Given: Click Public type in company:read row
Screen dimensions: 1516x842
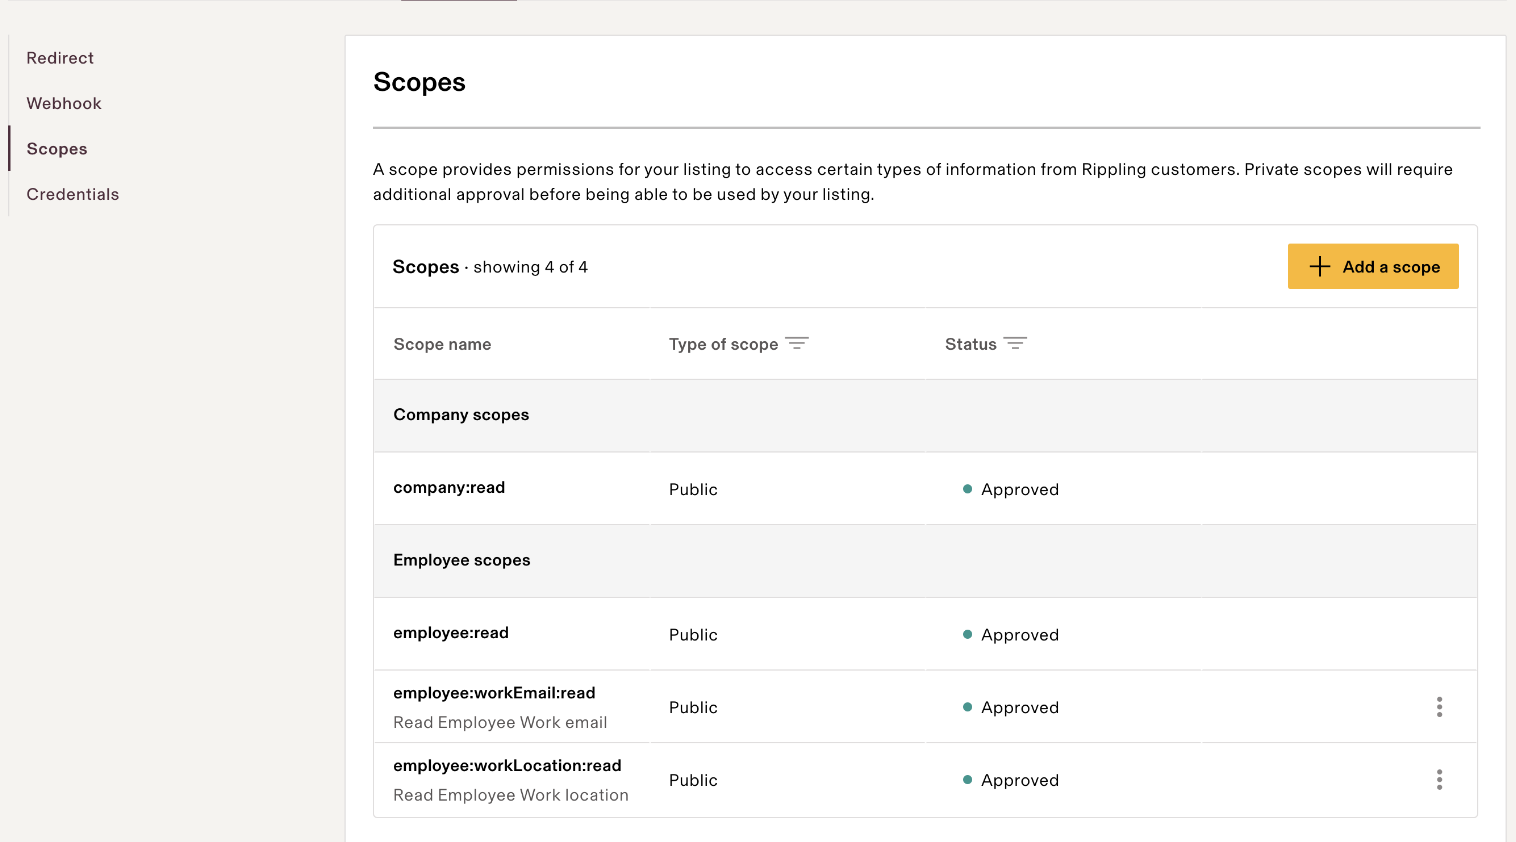Looking at the screenshot, I should [x=693, y=489].
